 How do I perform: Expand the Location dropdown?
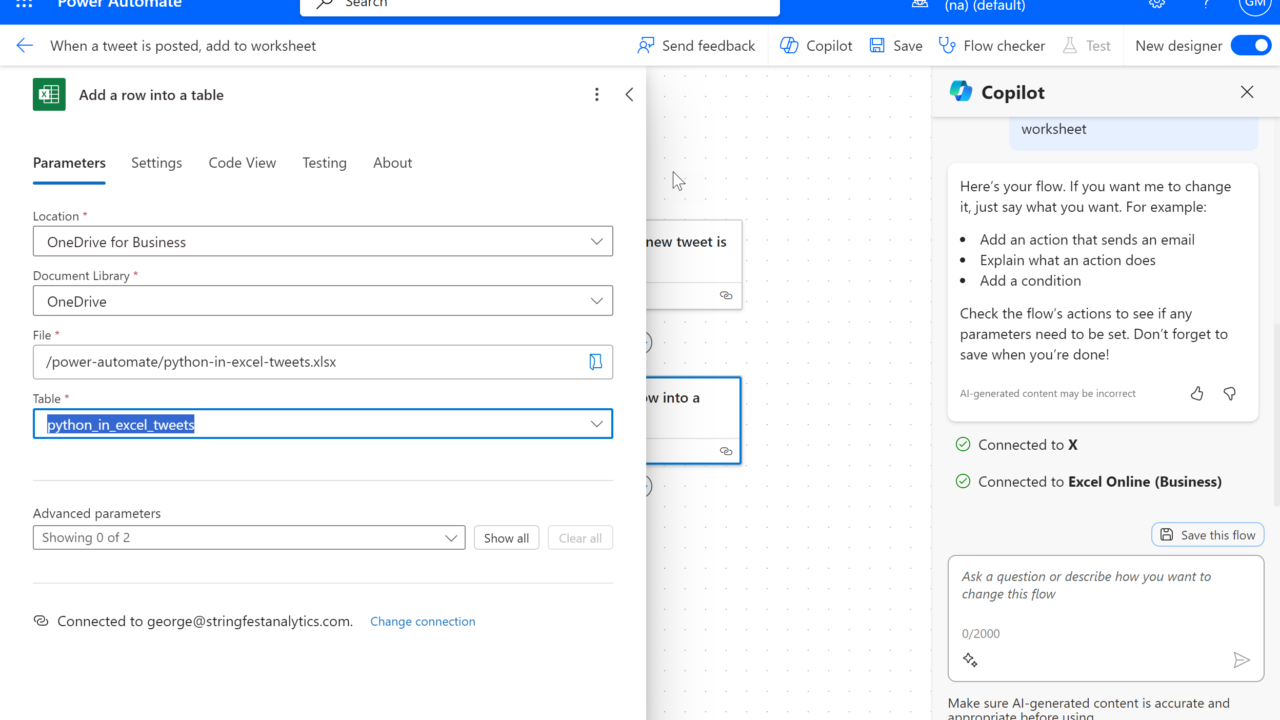pyautogui.click(x=596, y=242)
